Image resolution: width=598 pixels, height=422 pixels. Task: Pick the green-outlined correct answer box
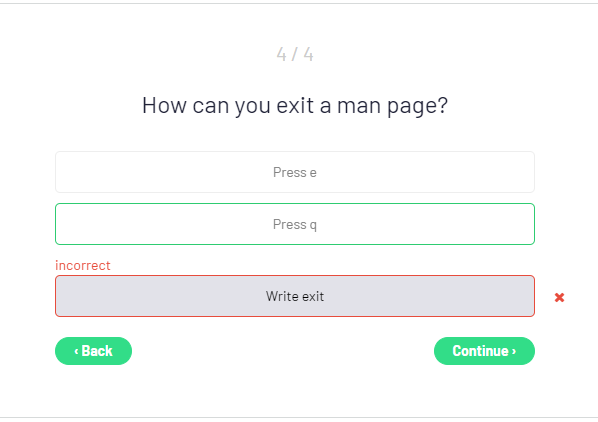pos(295,224)
